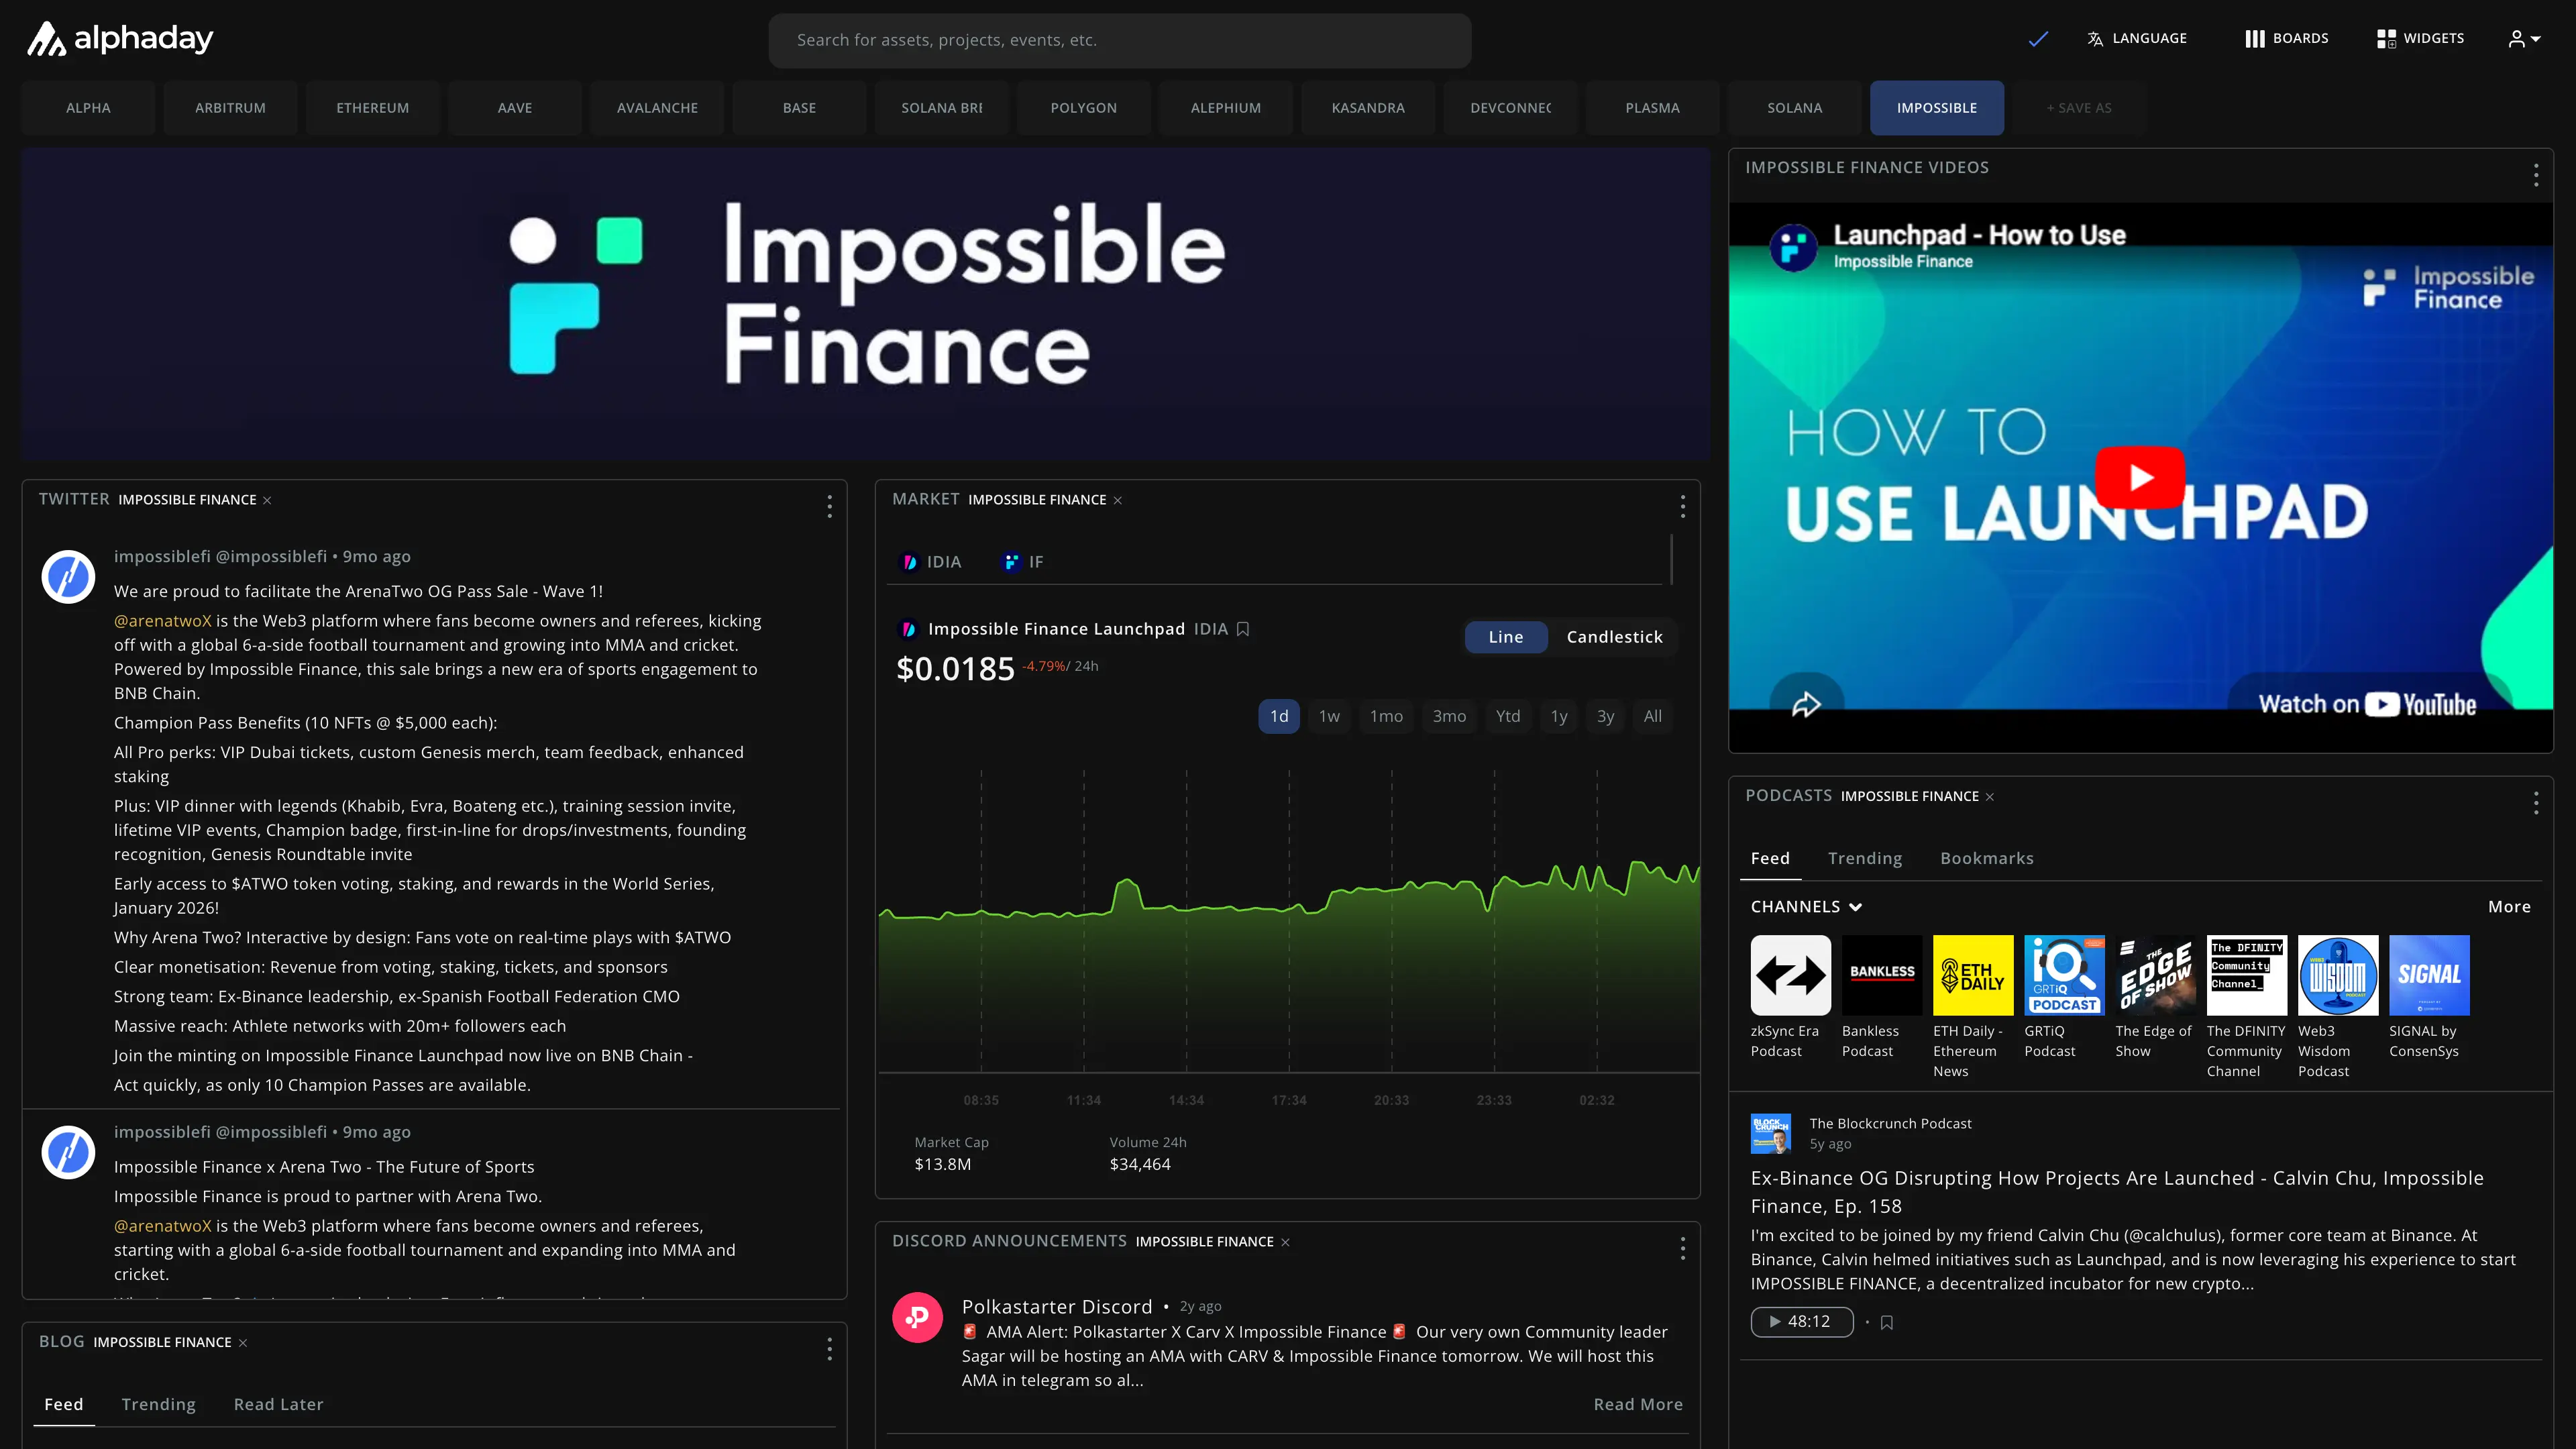Select the 3mo chart range
Viewport: 2576px width, 1449px height.
pos(1449,716)
